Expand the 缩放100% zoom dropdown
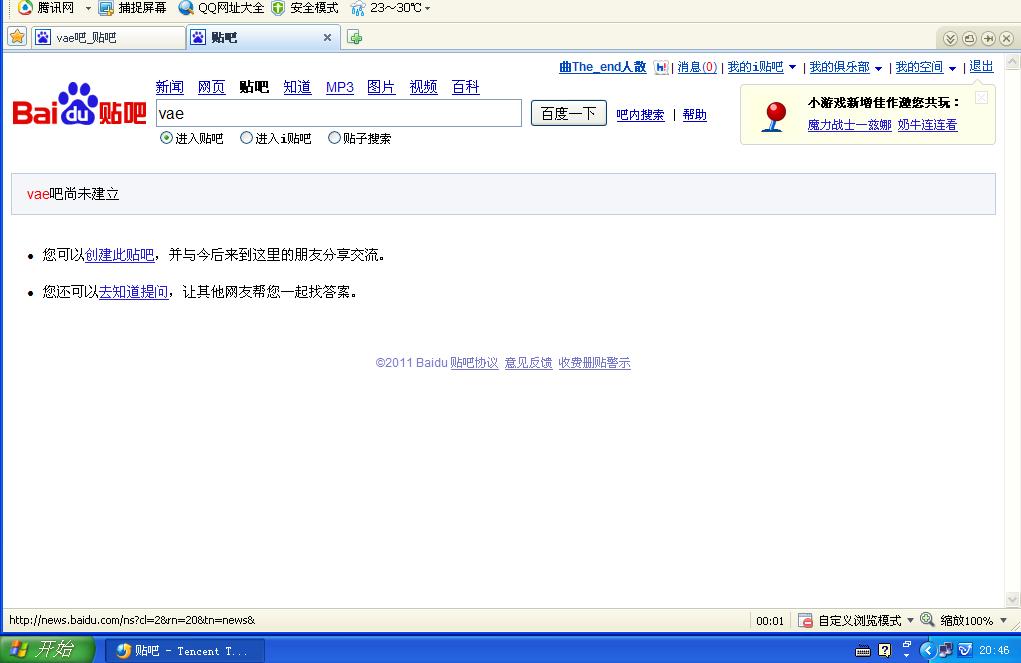This screenshot has height=663, width=1021. (1003, 620)
